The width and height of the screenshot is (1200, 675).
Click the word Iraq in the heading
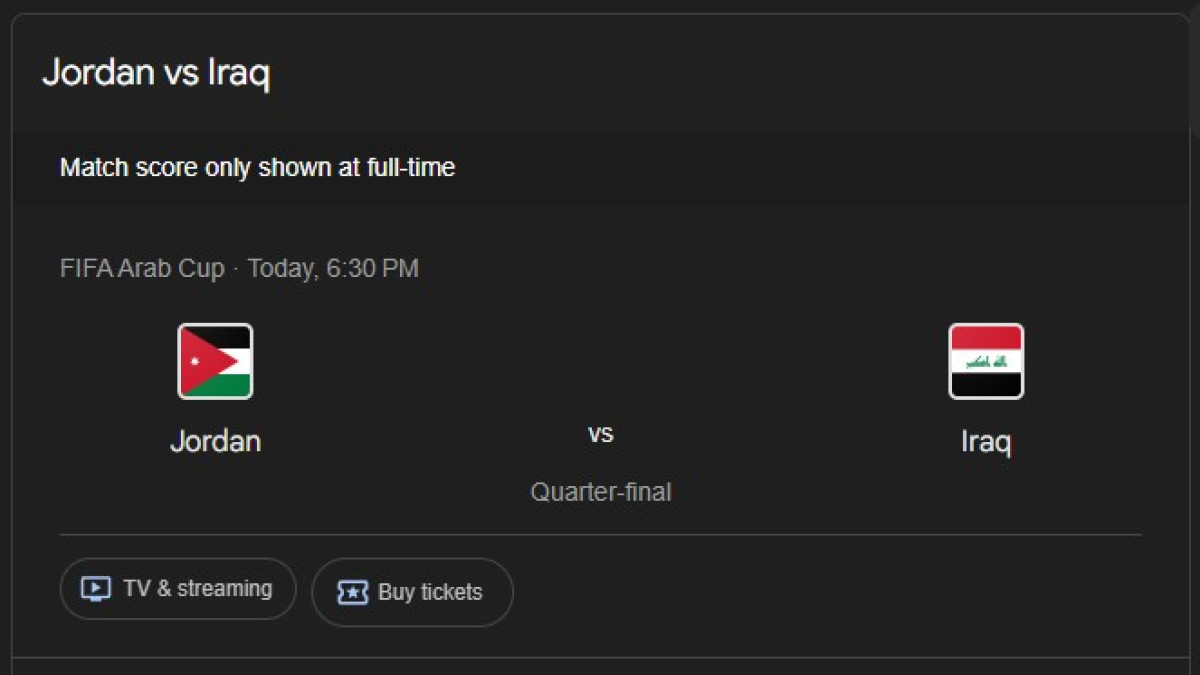[239, 73]
